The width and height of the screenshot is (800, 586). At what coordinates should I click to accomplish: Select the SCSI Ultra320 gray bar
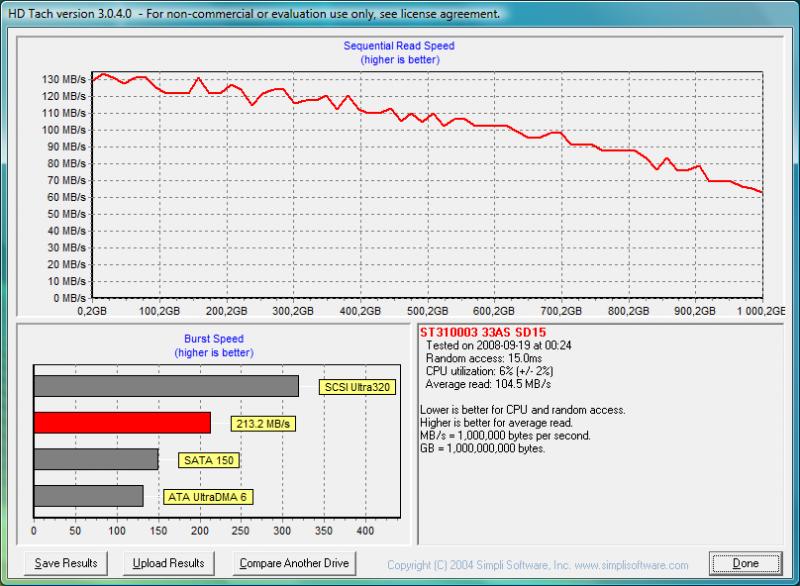coord(166,386)
